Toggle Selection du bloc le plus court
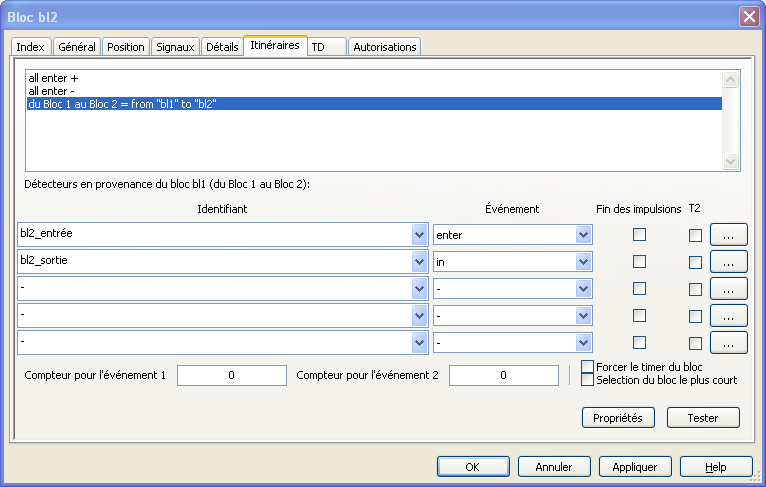 [x=588, y=380]
